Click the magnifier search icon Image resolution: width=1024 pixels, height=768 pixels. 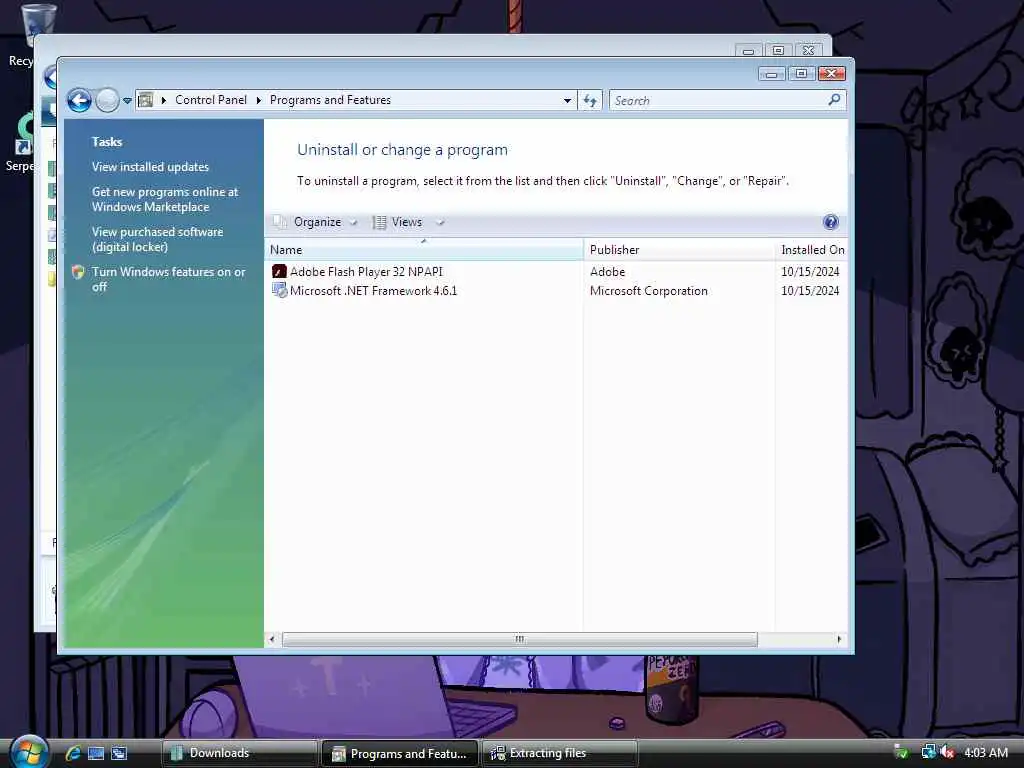(834, 100)
